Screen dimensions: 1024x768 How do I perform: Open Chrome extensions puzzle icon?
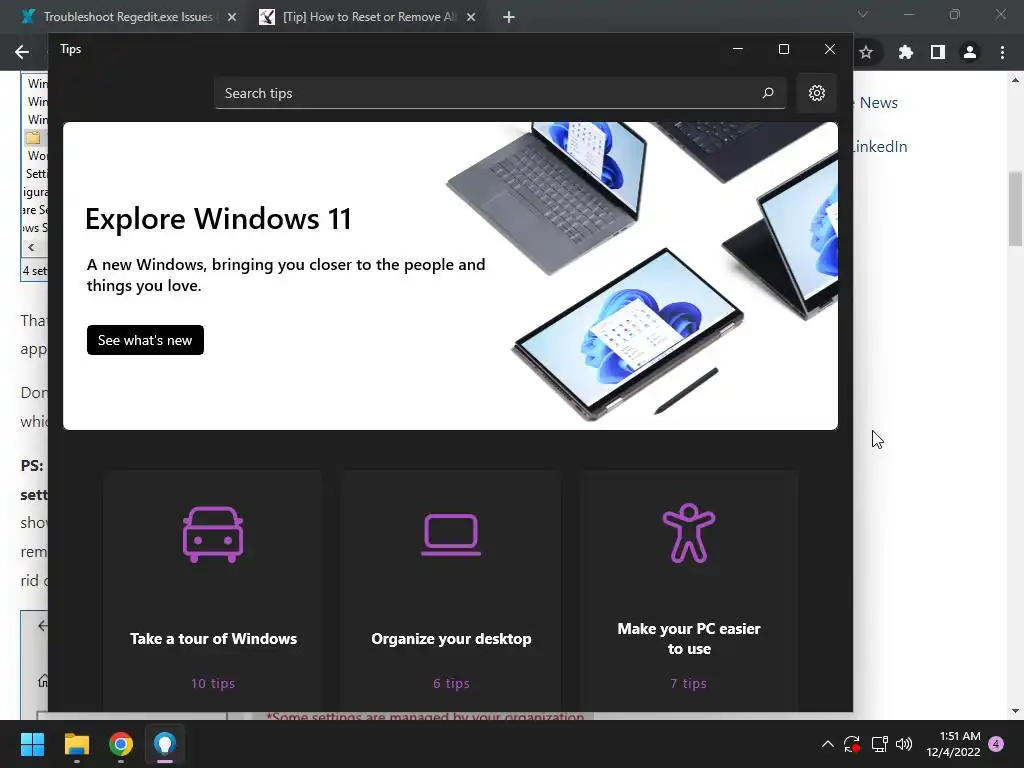click(x=905, y=52)
